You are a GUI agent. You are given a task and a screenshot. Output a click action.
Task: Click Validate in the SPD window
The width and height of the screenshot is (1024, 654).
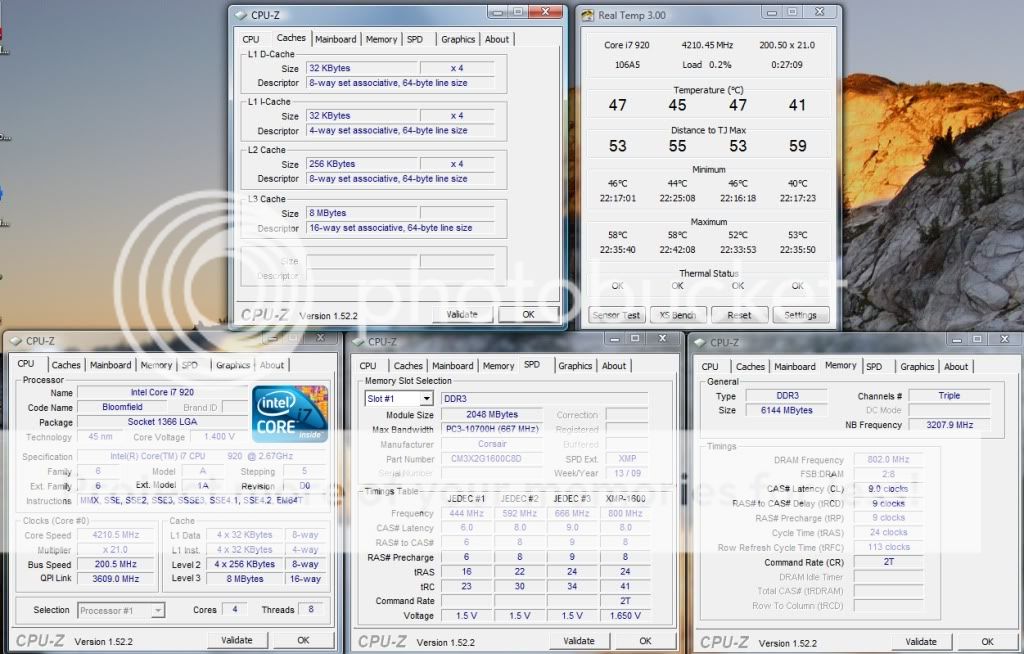click(579, 641)
